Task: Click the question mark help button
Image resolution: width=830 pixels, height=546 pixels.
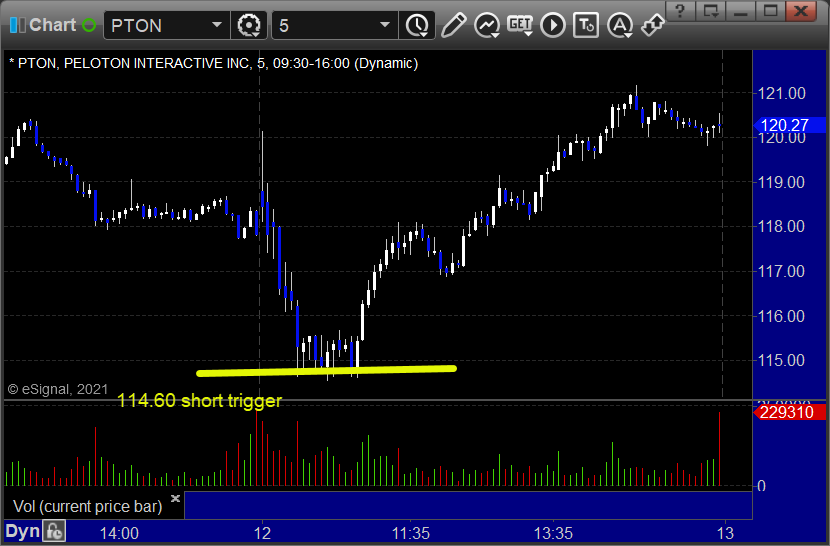Action: [680, 10]
